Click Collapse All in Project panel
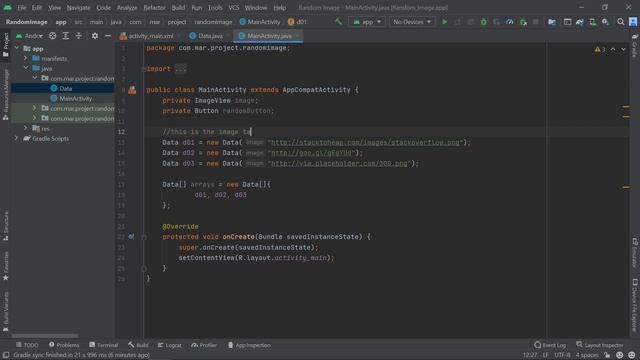640x360 pixels. tap(78, 36)
